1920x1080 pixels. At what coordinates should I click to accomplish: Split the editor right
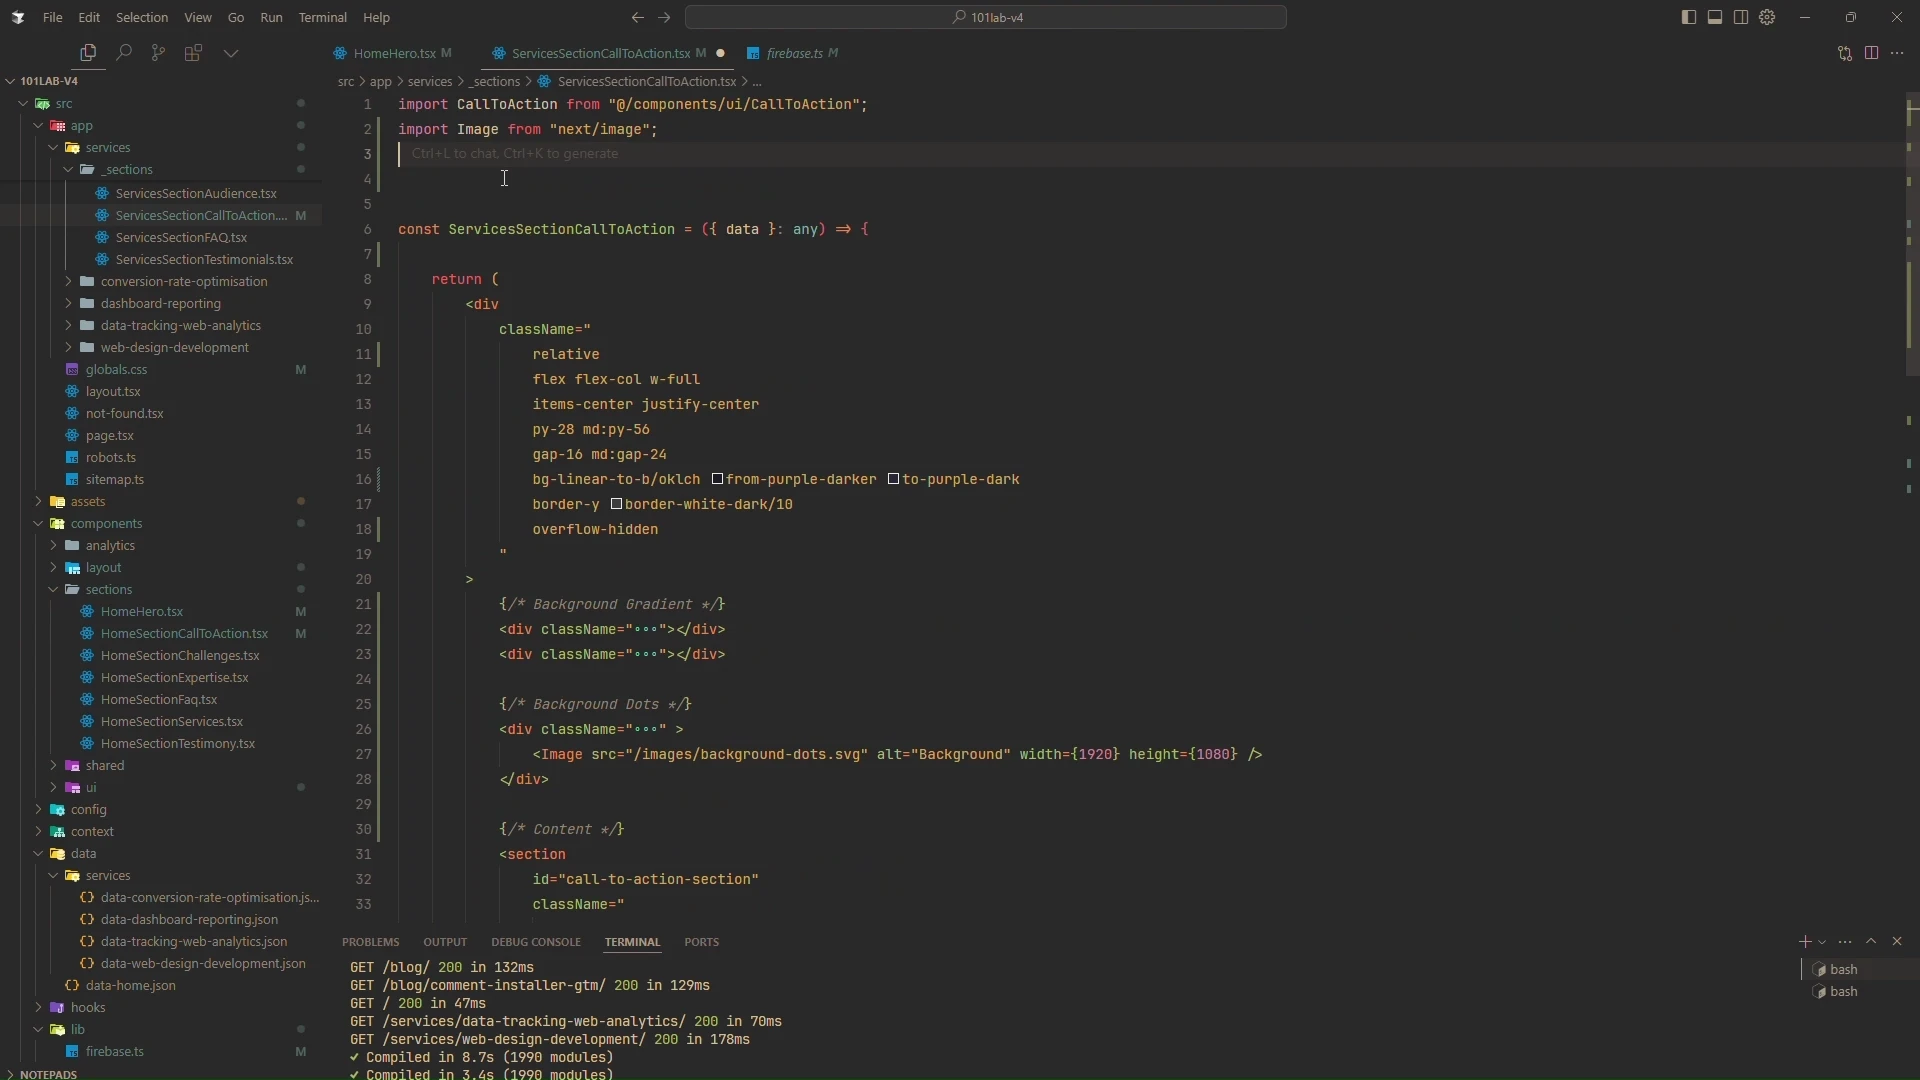click(x=1871, y=53)
